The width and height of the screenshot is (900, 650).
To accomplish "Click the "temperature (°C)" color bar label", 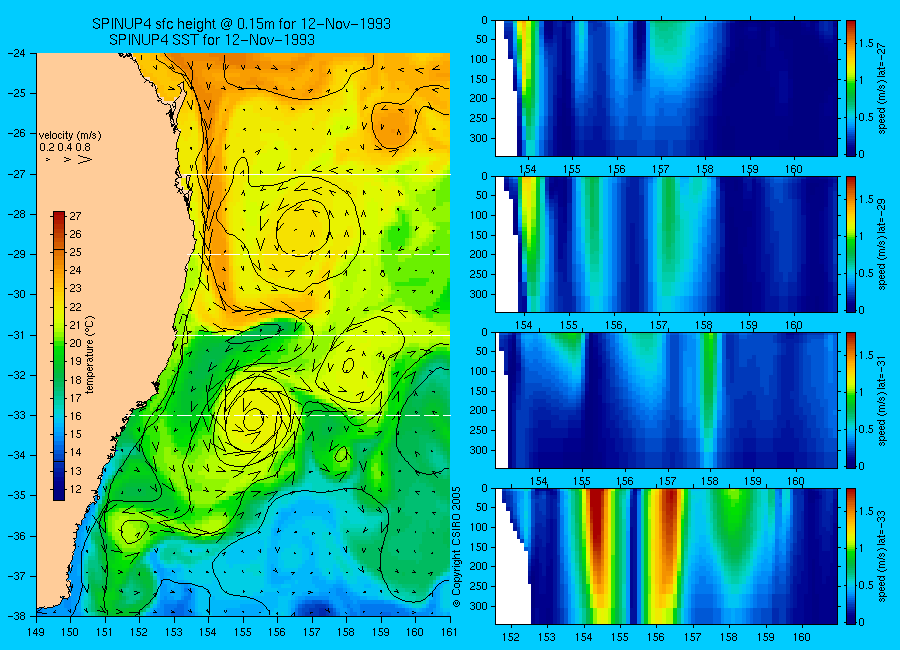I will coord(90,355).
